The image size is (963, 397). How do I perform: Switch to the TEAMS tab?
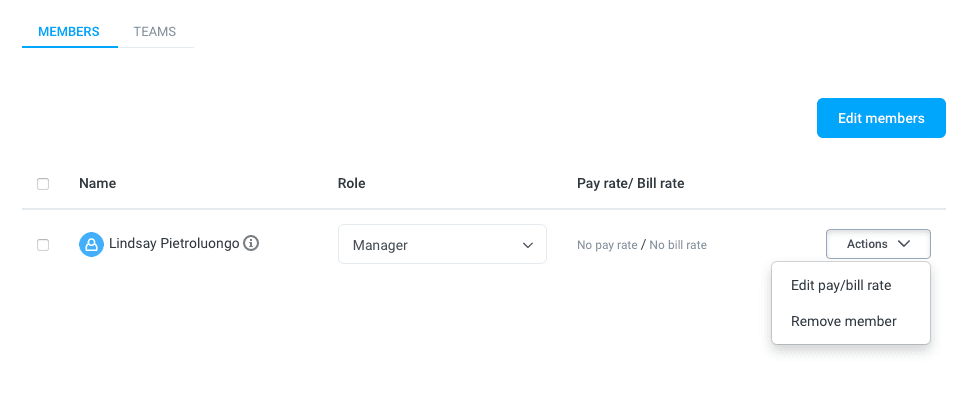pos(155,31)
